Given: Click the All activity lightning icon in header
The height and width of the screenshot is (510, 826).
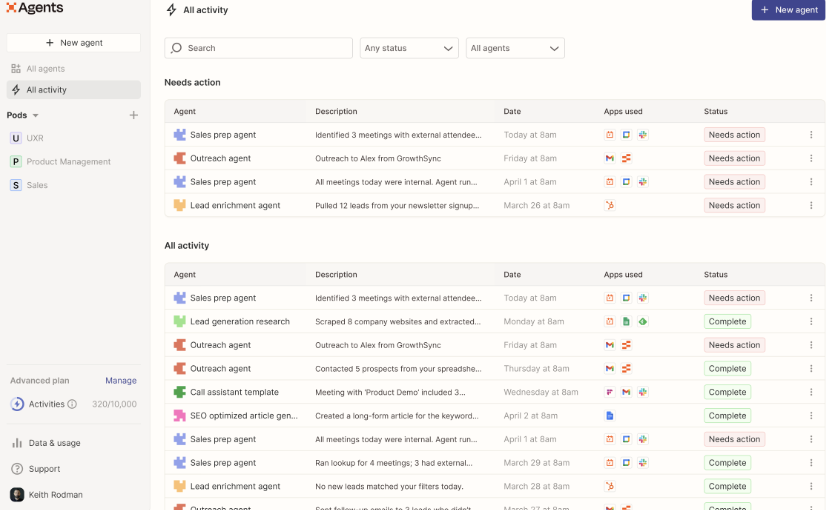Looking at the screenshot, I should pos(171,10).
